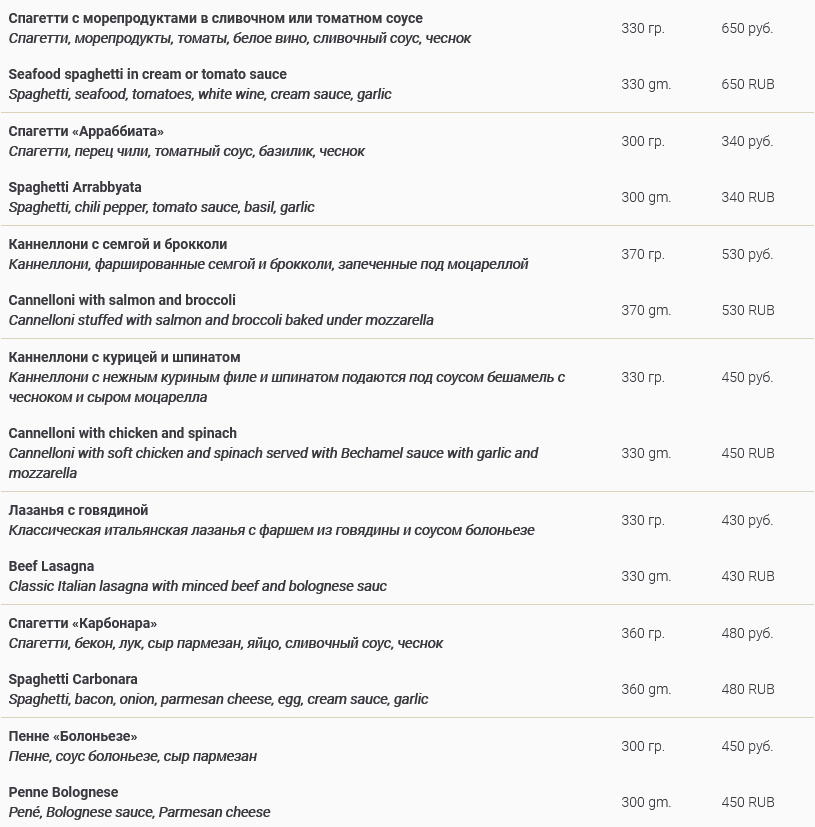Select the "Spaghetti Carbonara" title
The image size is (815, 827).
tap(73, 679)
